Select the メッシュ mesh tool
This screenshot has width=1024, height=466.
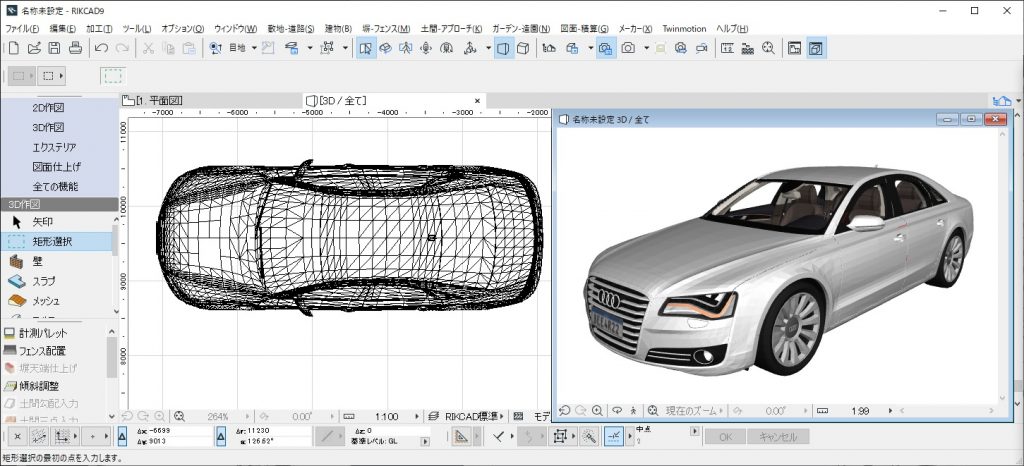(x=46, y=301)
